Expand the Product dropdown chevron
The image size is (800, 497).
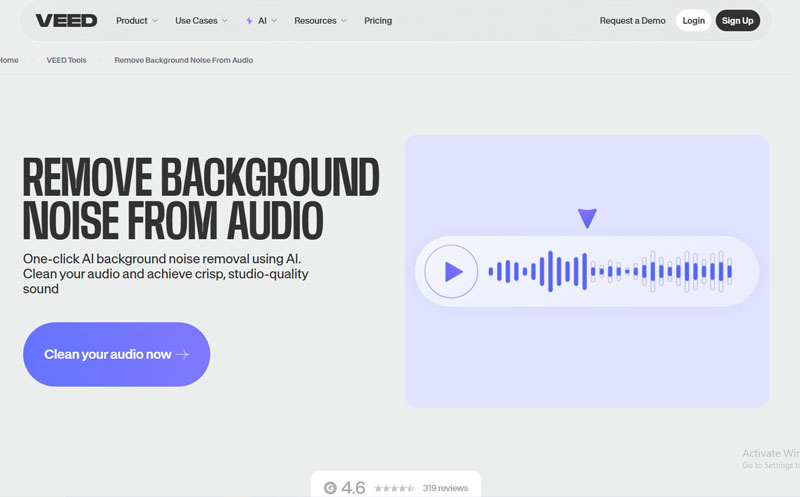pyautogui.click(x=155, y=21)
